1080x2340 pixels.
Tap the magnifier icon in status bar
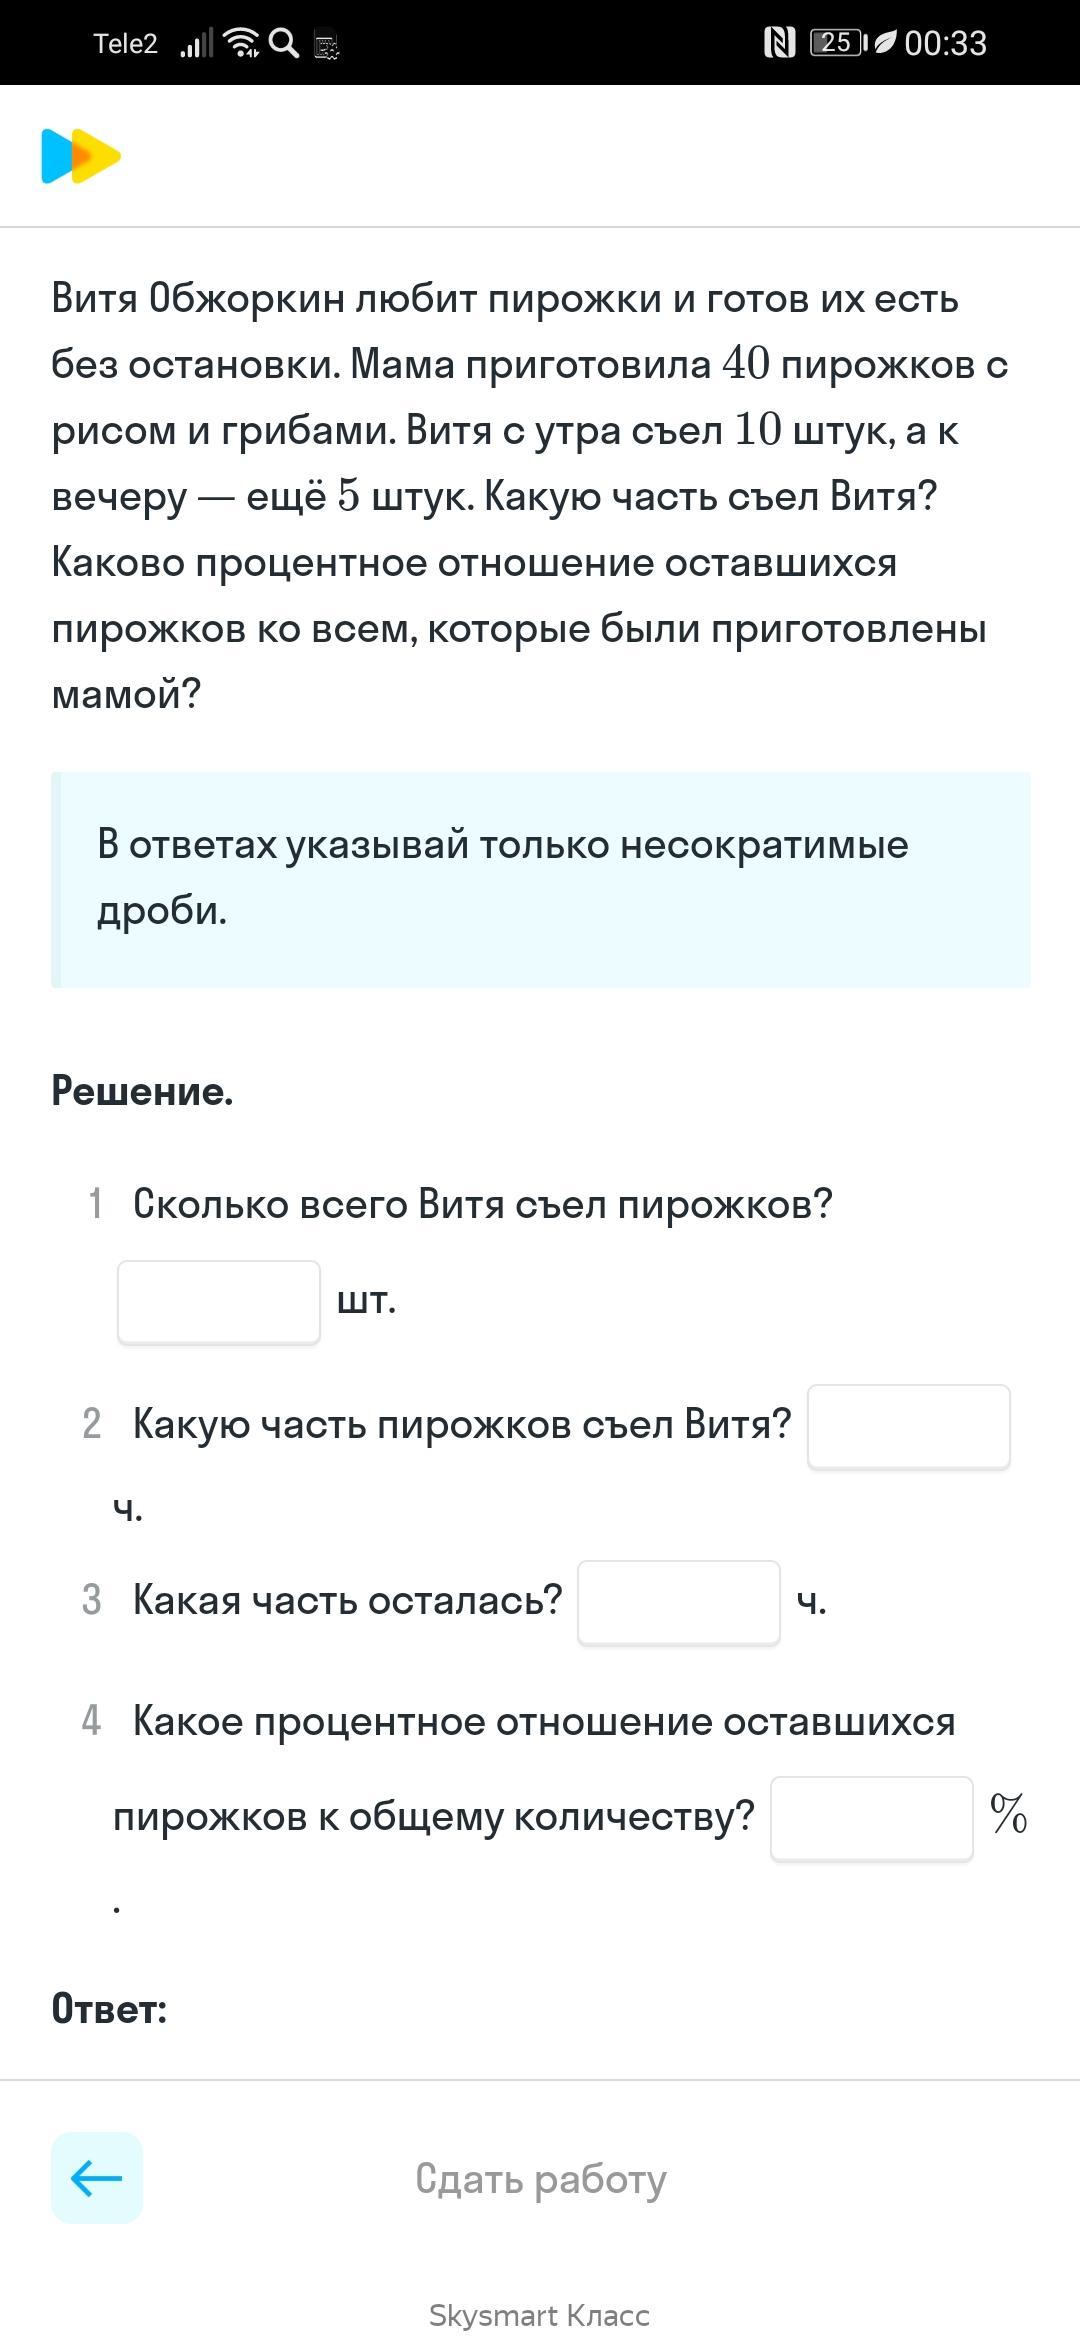click(284, 43)
